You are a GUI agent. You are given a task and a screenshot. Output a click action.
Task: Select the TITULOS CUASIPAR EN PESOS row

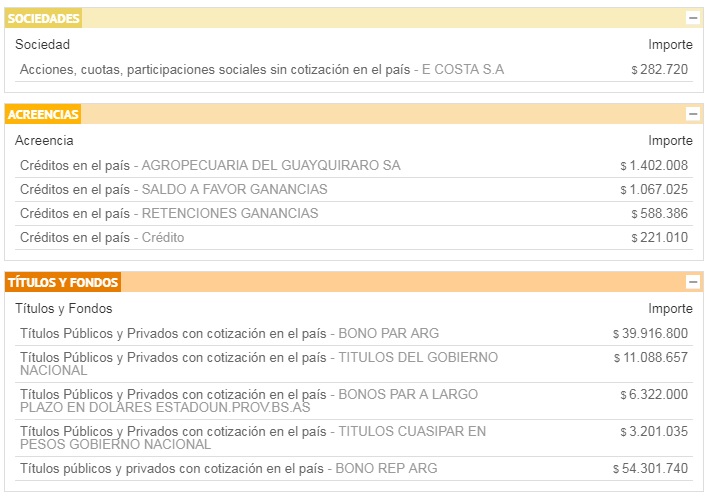coord(252,437)
